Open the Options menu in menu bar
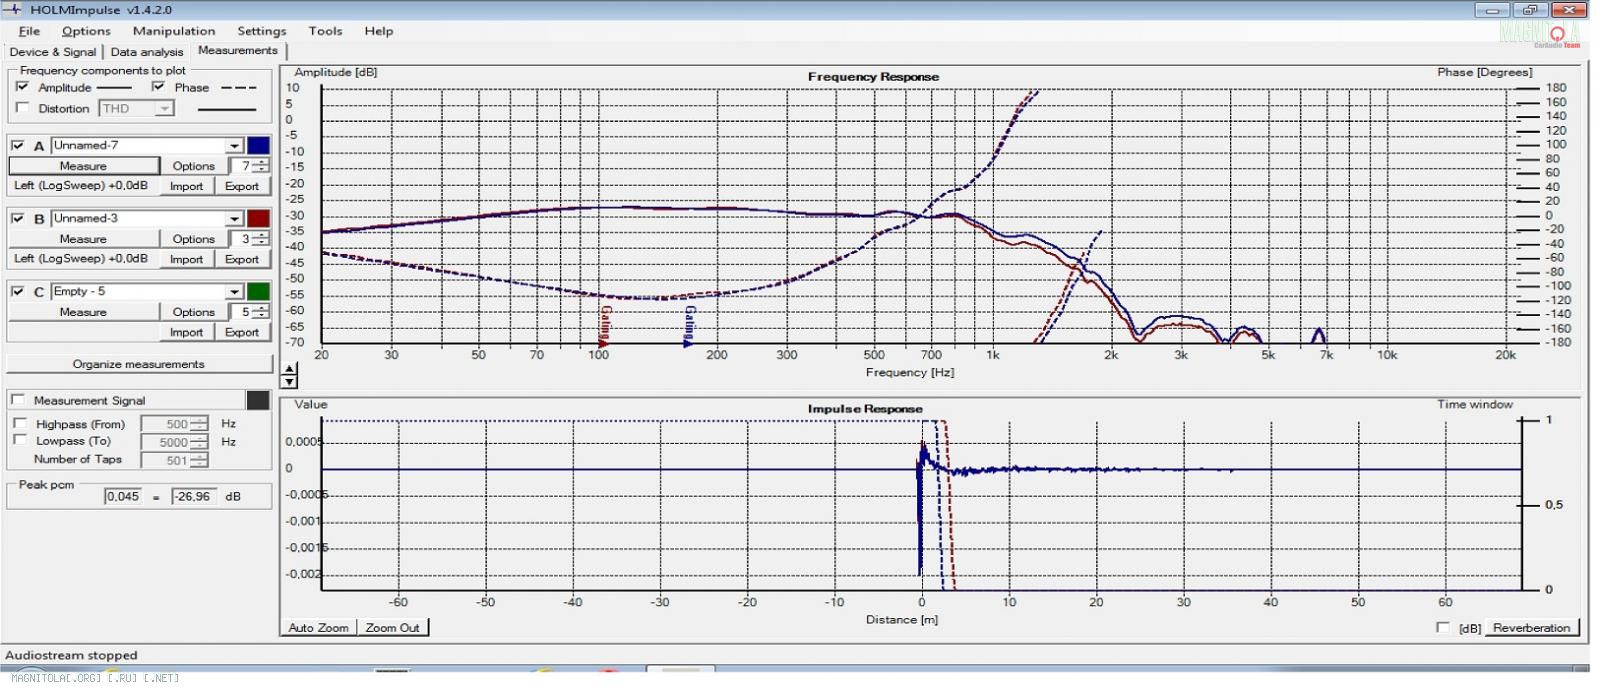 pos(86,31)
